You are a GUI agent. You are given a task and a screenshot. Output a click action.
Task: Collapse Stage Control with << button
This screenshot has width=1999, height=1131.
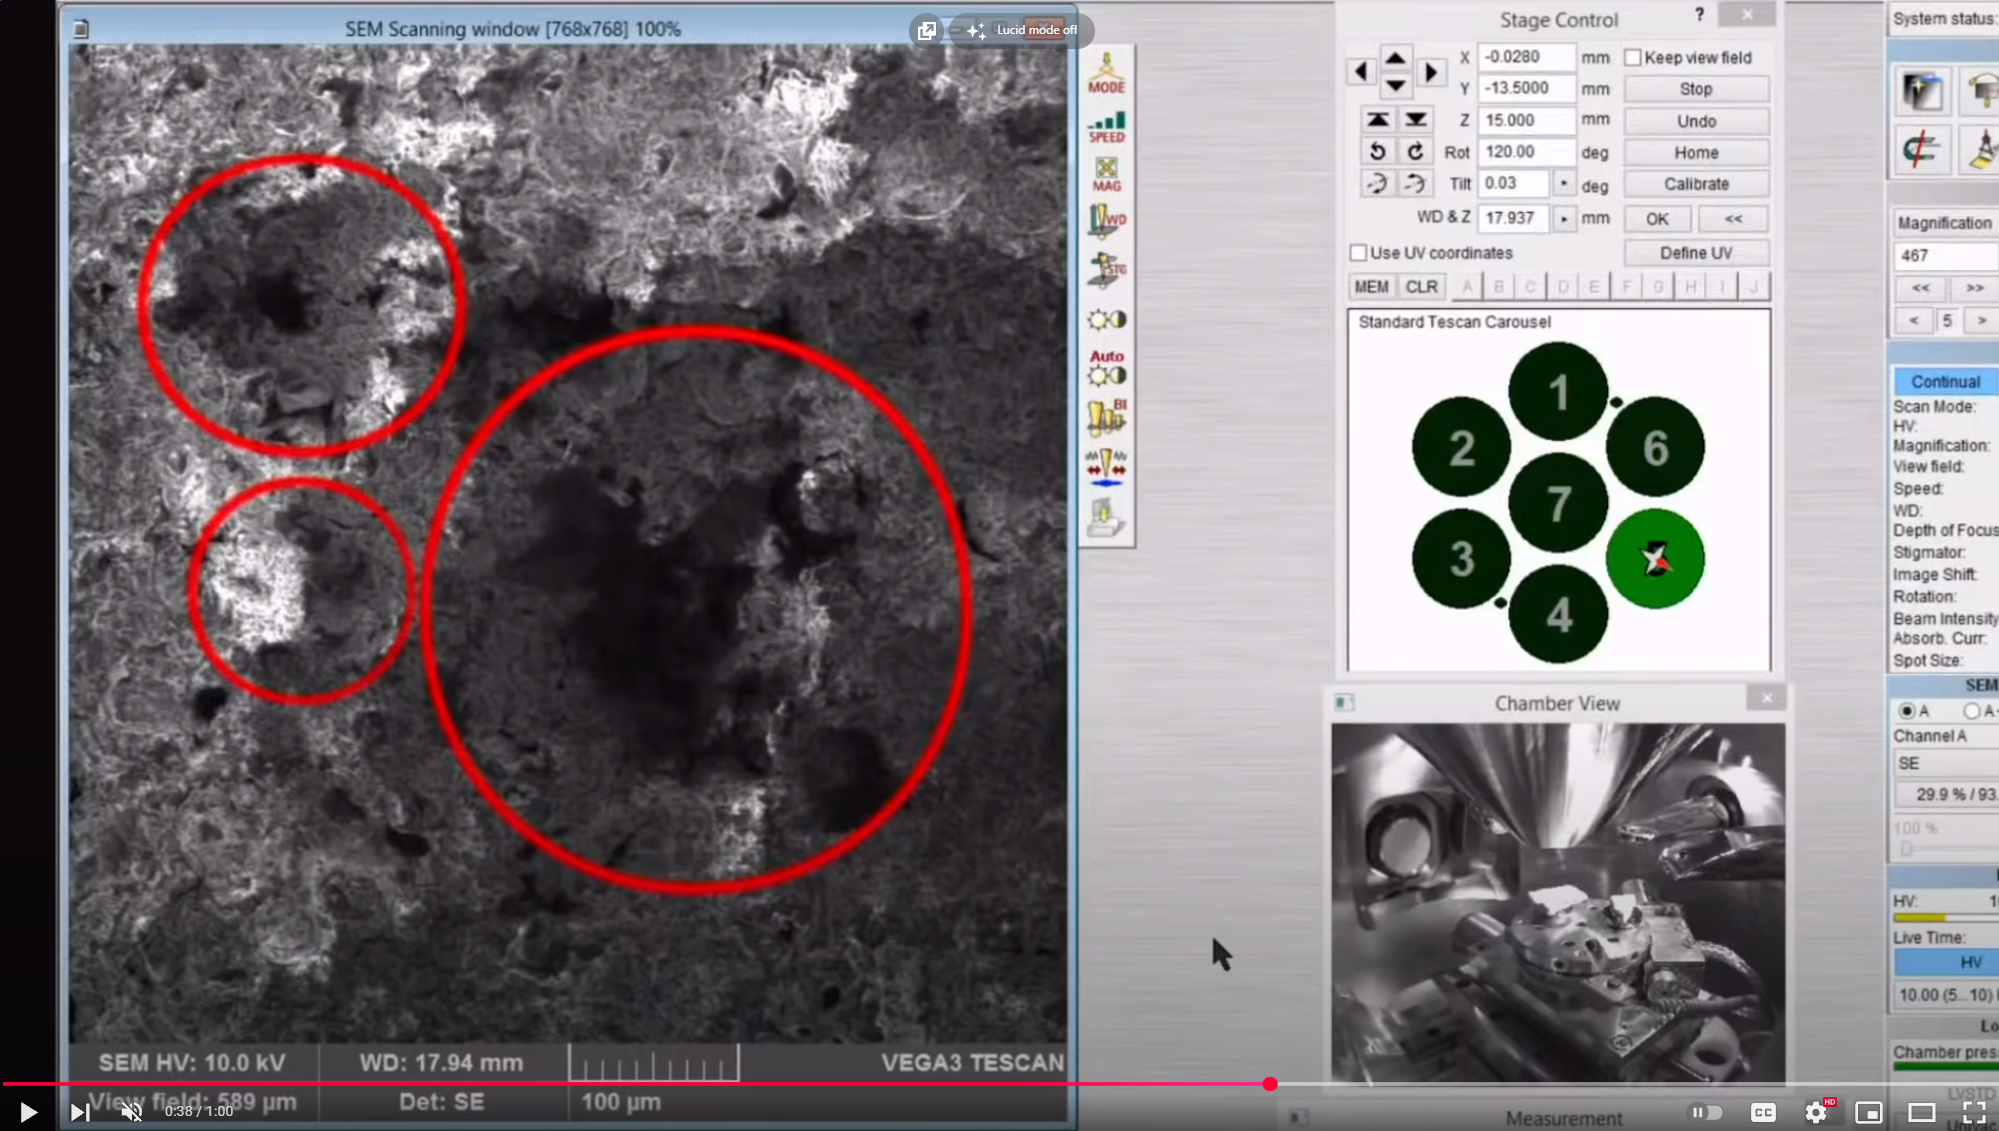pos(1733,219)
